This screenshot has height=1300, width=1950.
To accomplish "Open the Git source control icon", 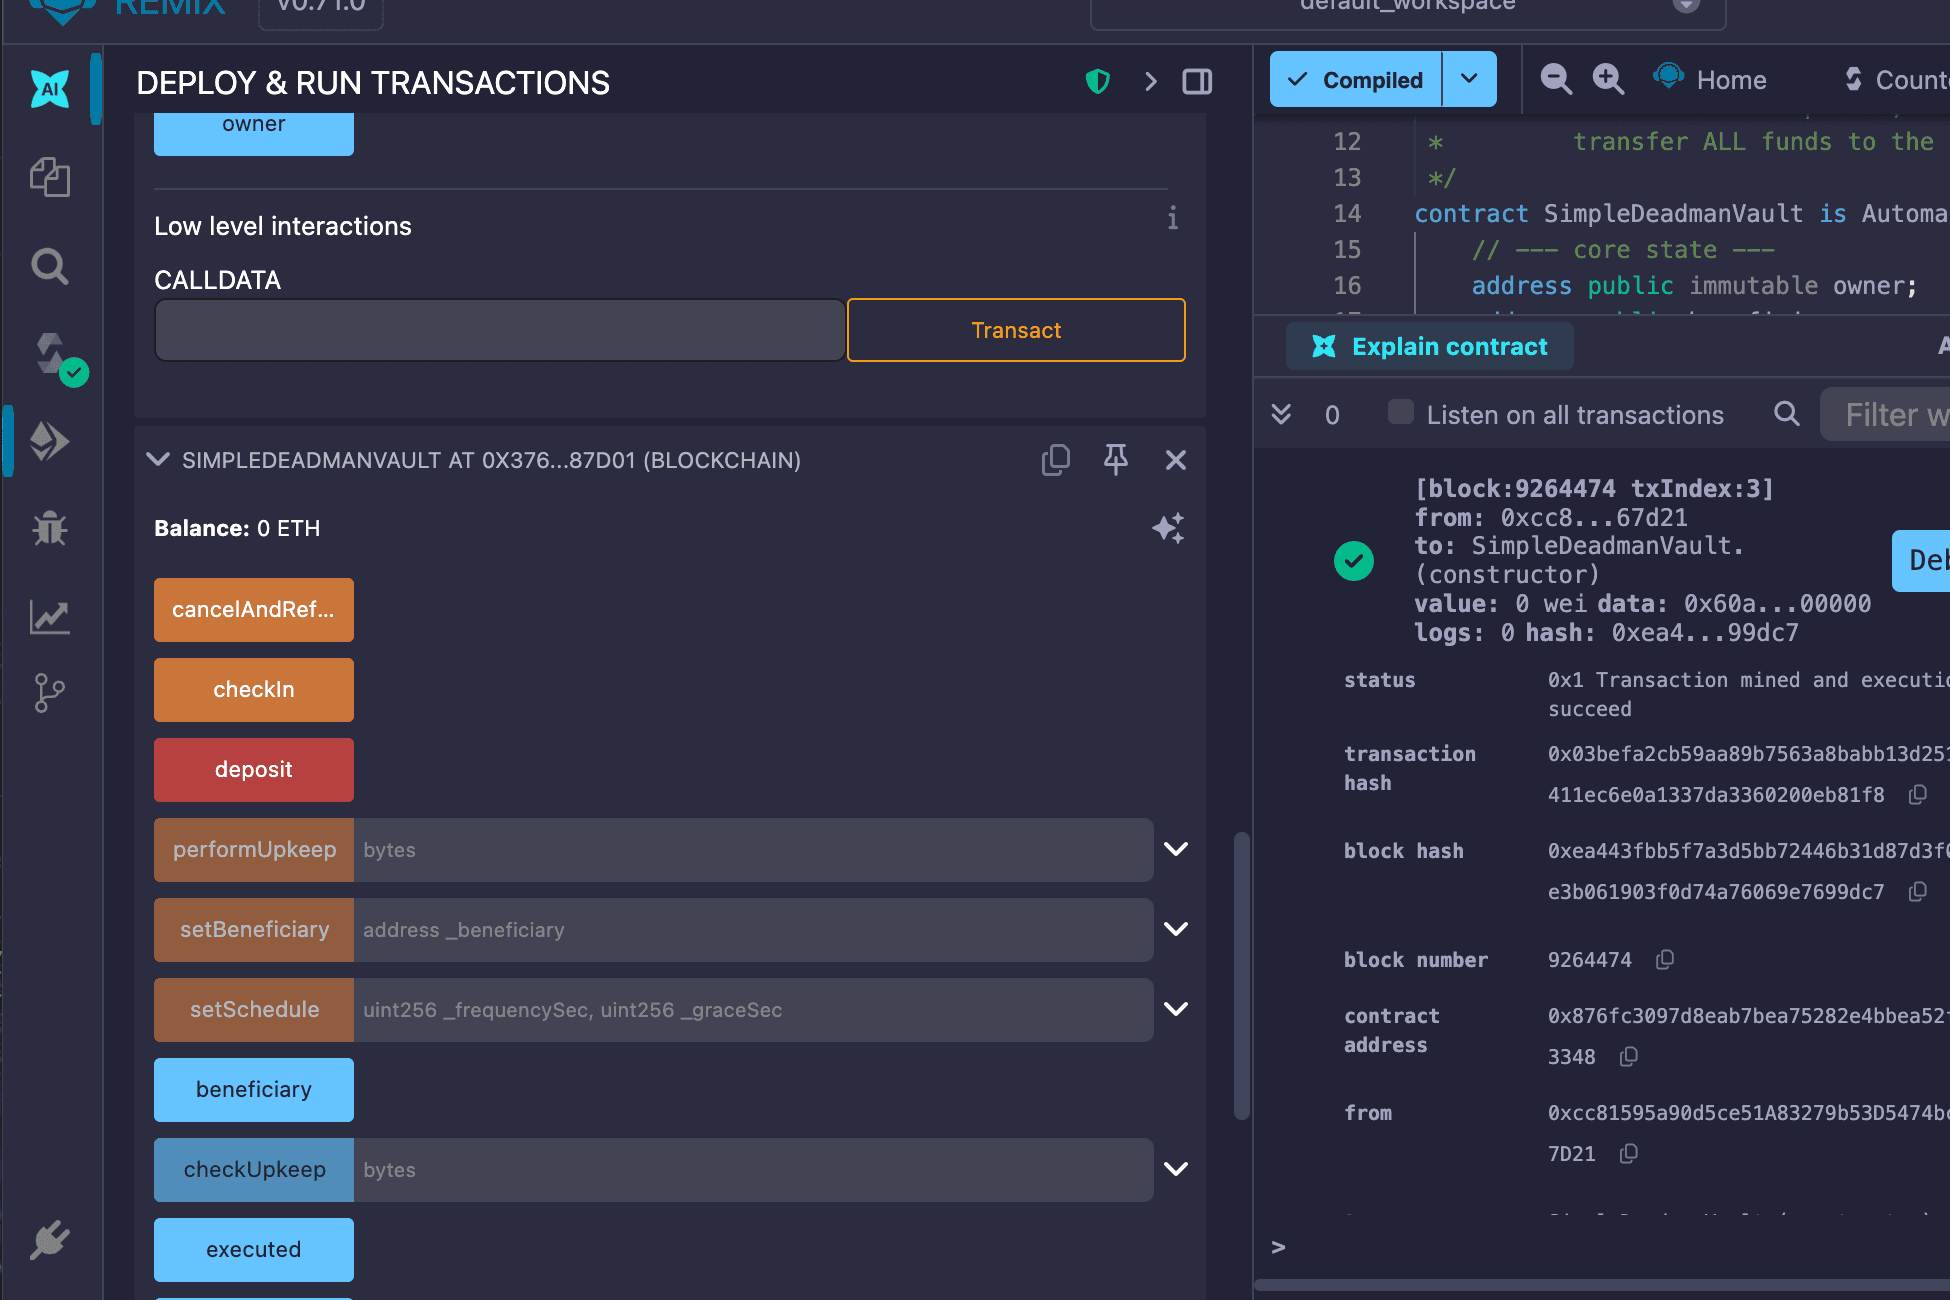I will point(50,692).
